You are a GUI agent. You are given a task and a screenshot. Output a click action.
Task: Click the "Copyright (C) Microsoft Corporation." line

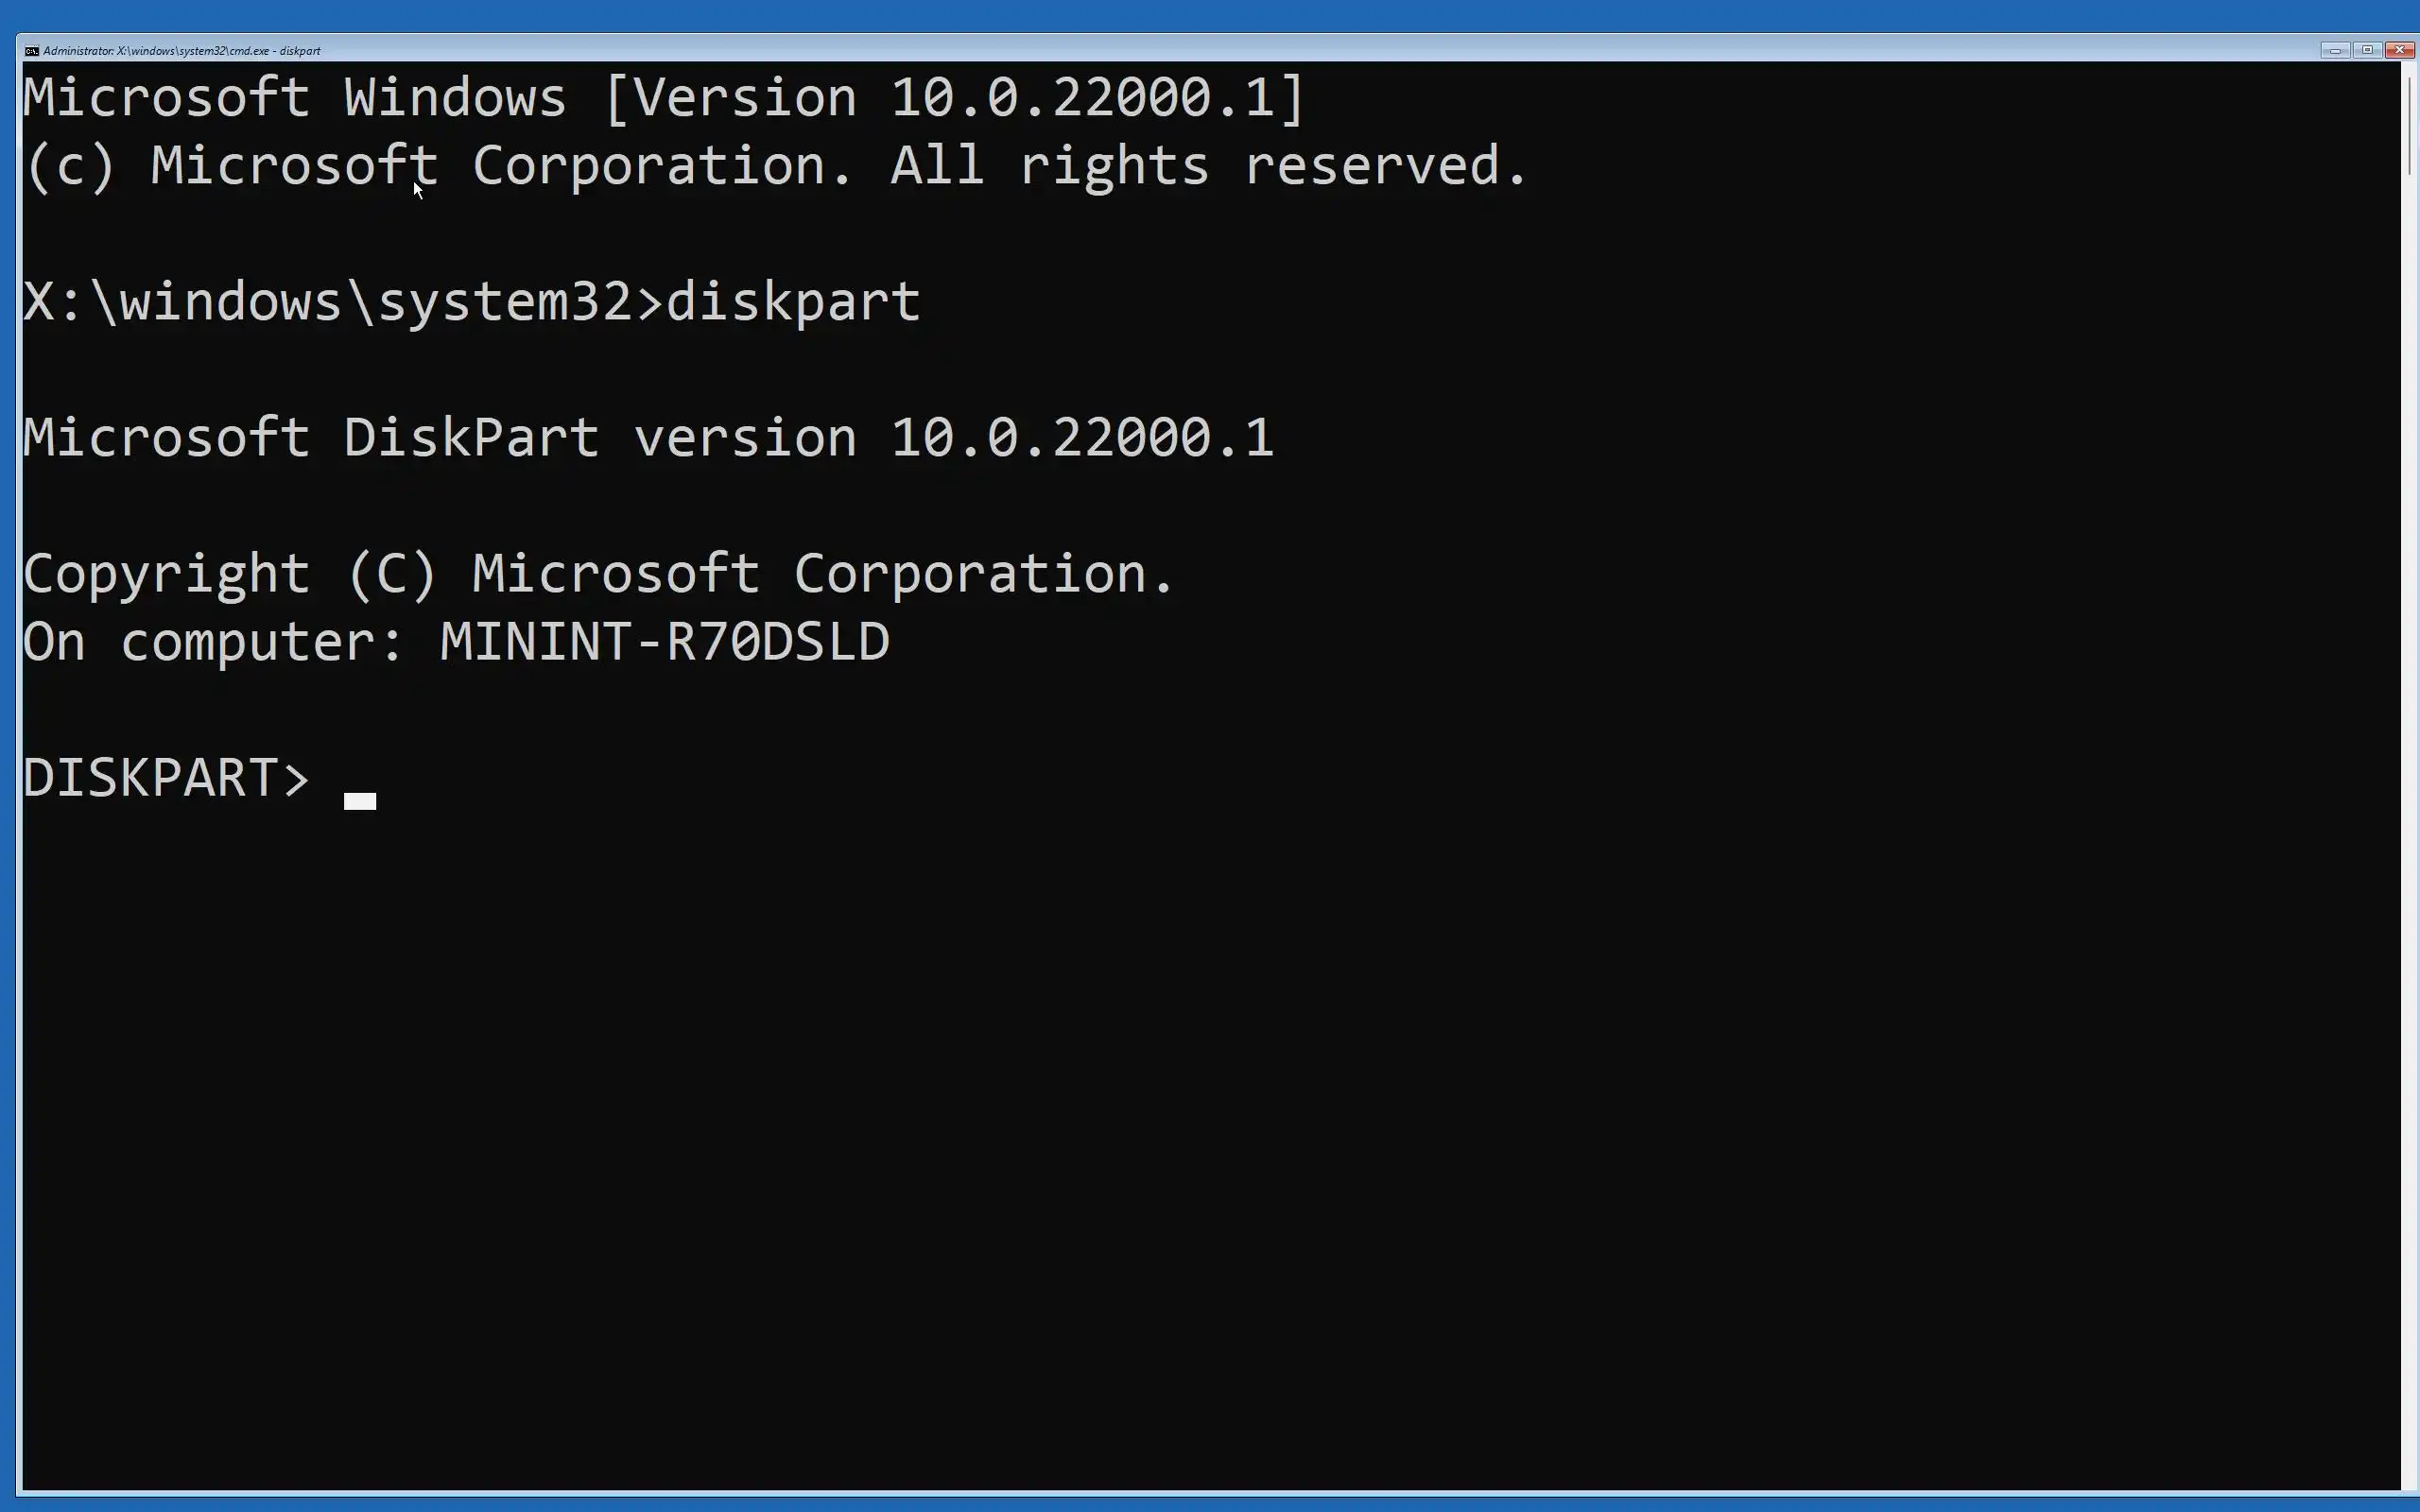click(x=599, y=574)
